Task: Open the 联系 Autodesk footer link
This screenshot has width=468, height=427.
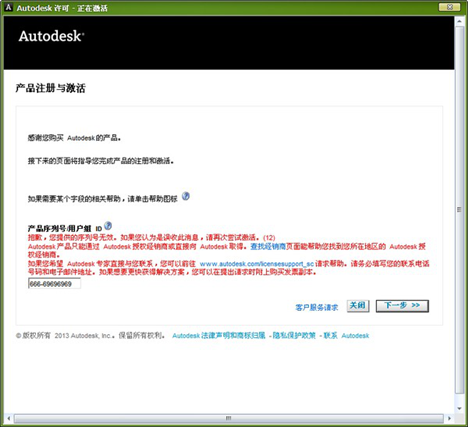Action: coord(346,335)
